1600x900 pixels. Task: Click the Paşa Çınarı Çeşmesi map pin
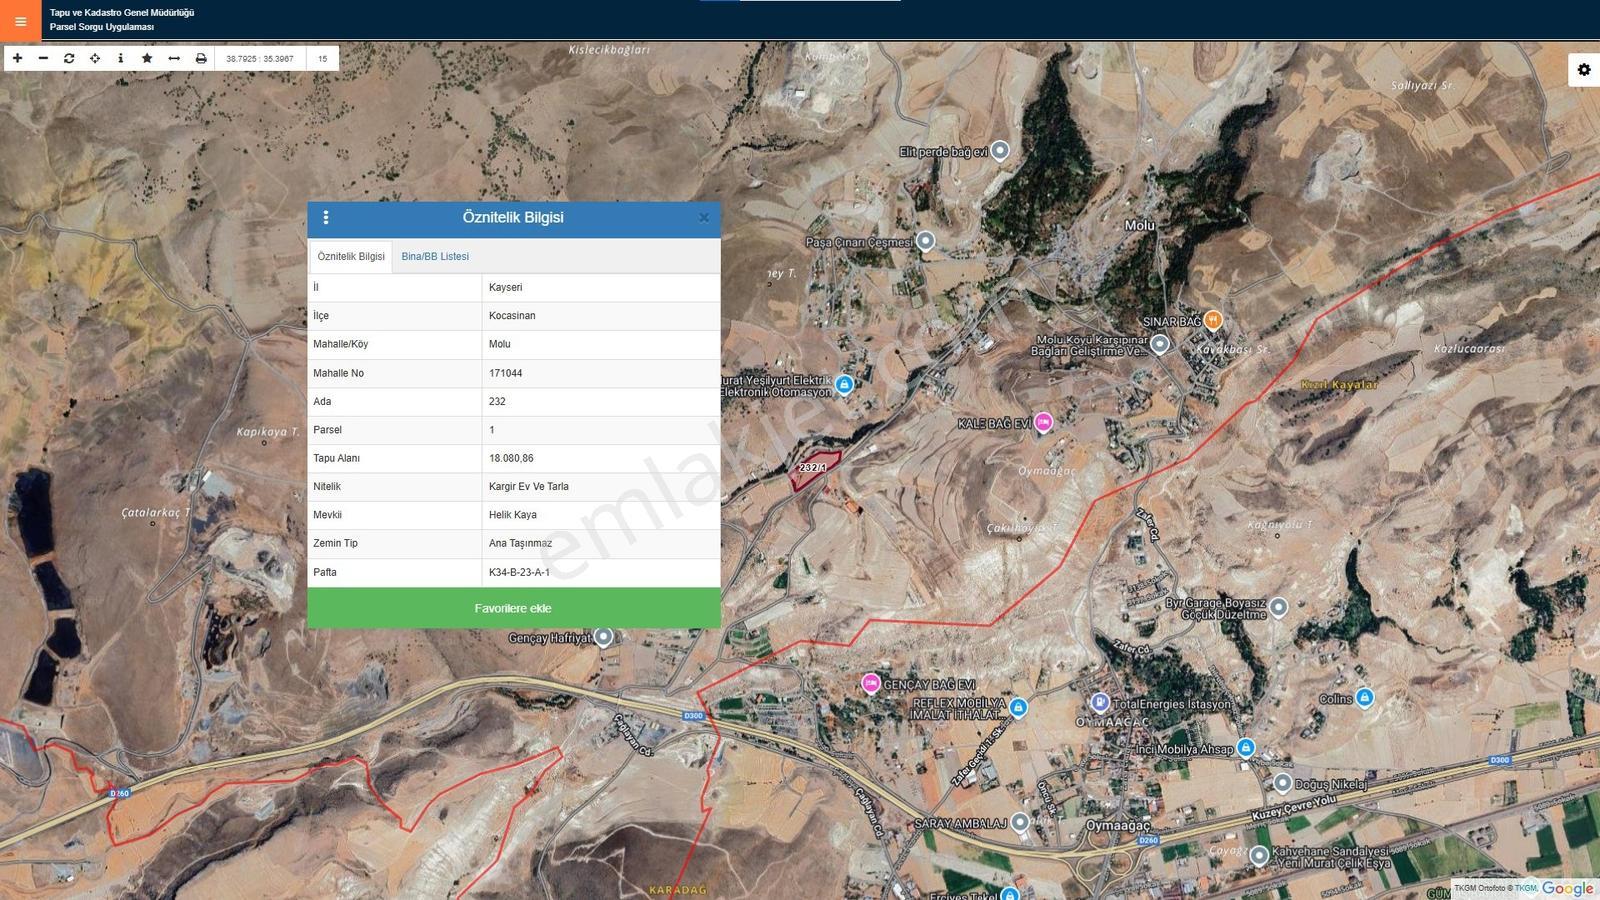pyautogui.click(x=925, y=241)
